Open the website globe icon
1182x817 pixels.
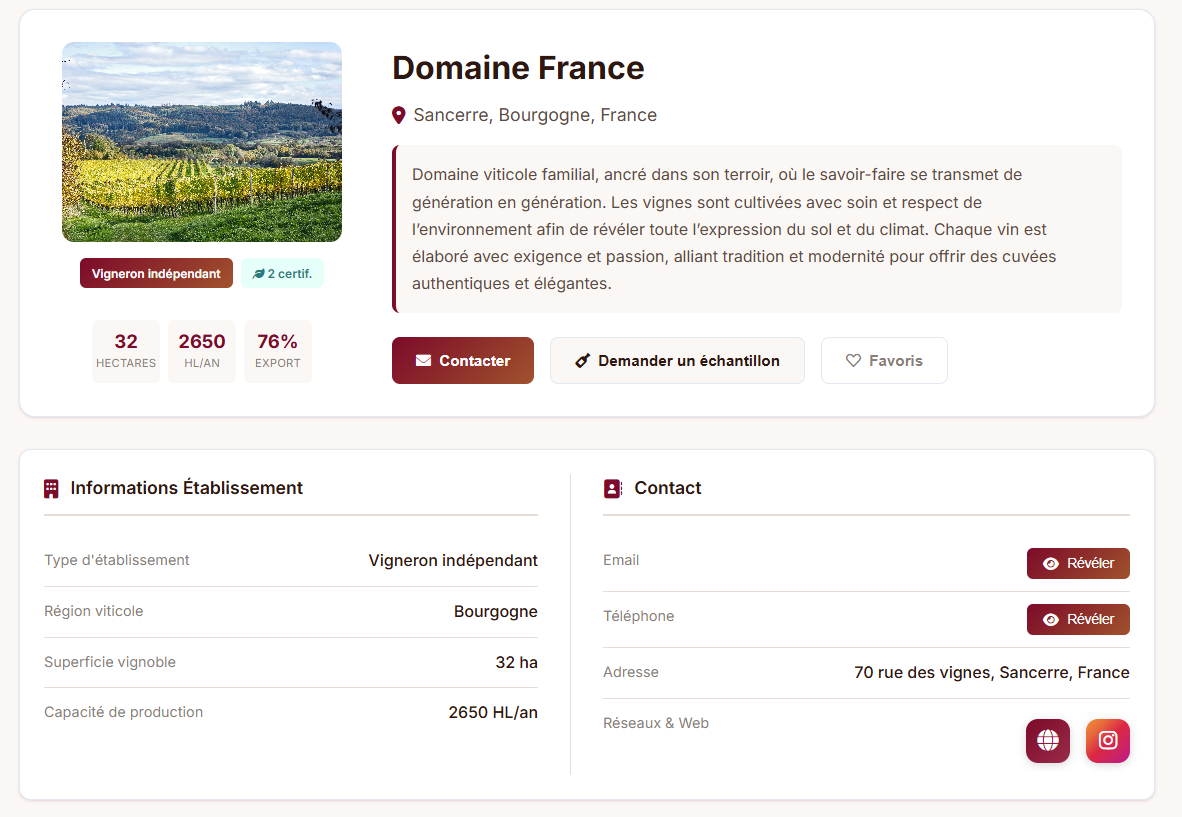[x=1047, y=741]
